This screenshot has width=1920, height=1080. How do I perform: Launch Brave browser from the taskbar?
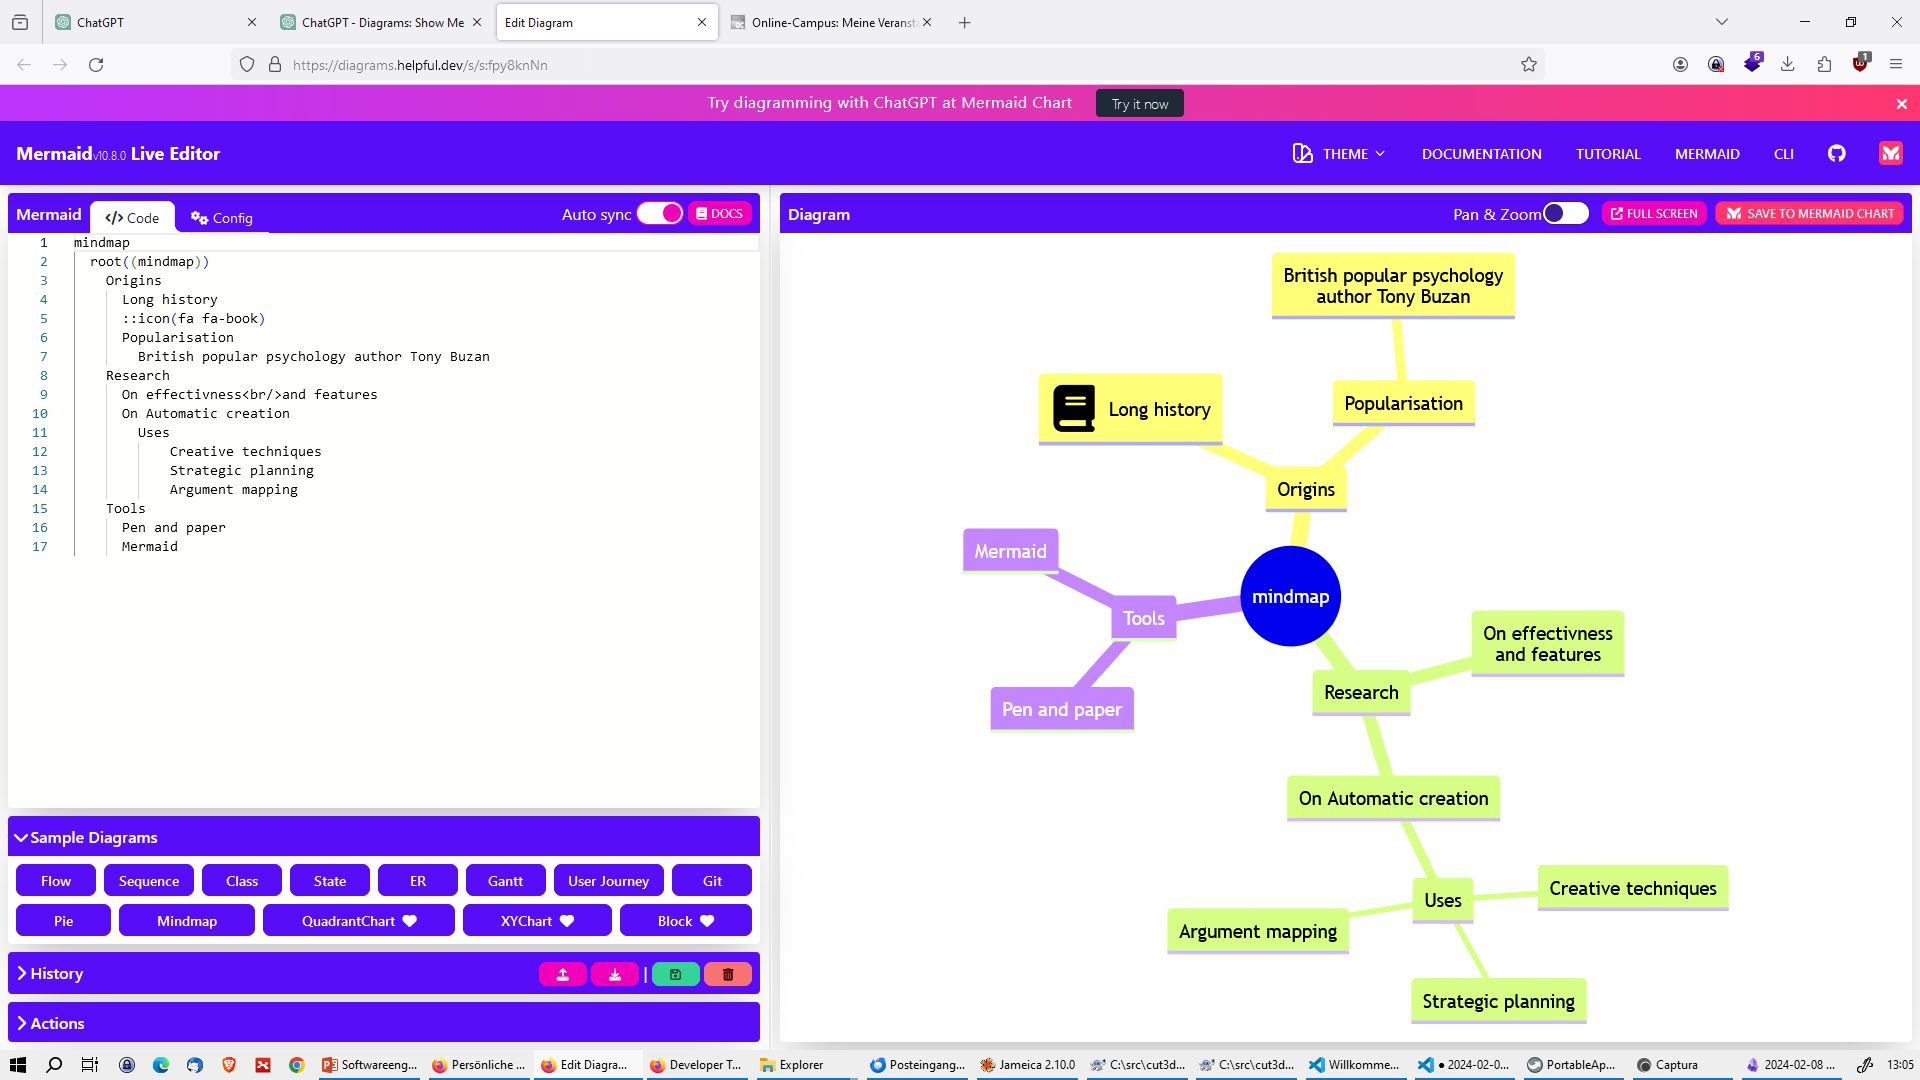coord(229,1065)
